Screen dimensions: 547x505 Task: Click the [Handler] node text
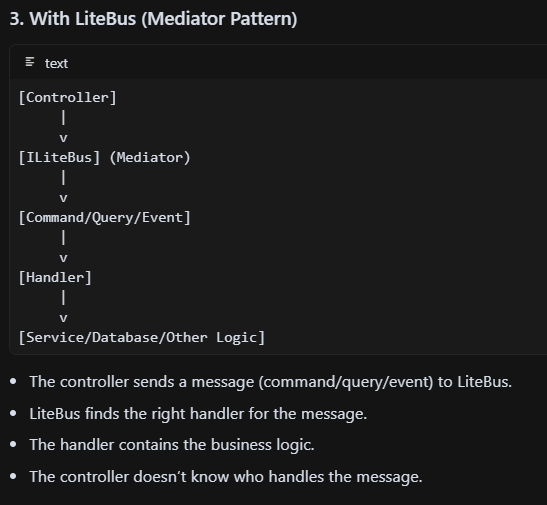click(x=55, y=278)
